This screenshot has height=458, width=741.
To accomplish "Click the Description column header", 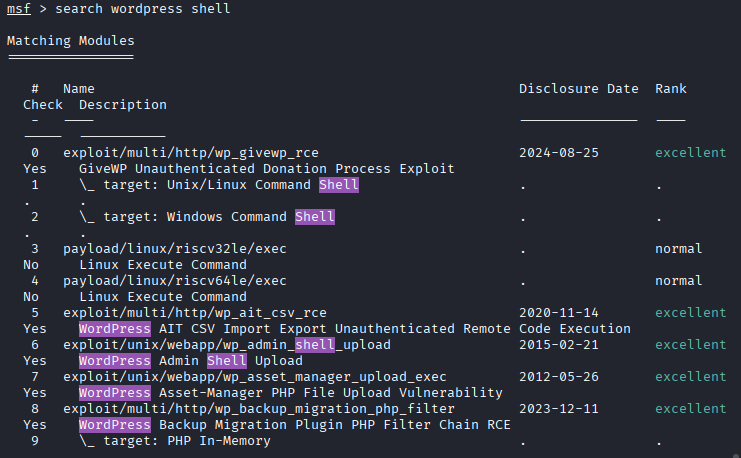I will point(122,105).
